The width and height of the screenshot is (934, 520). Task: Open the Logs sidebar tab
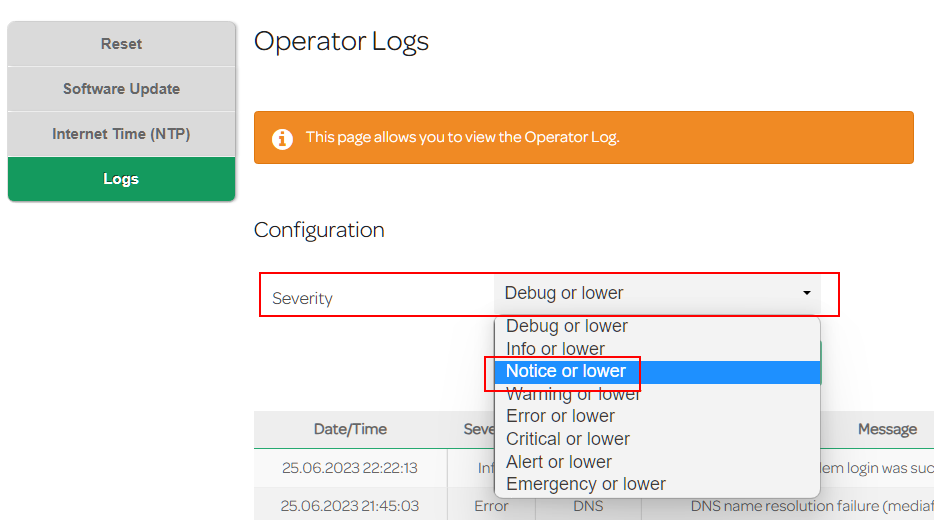tap(121, 179)
